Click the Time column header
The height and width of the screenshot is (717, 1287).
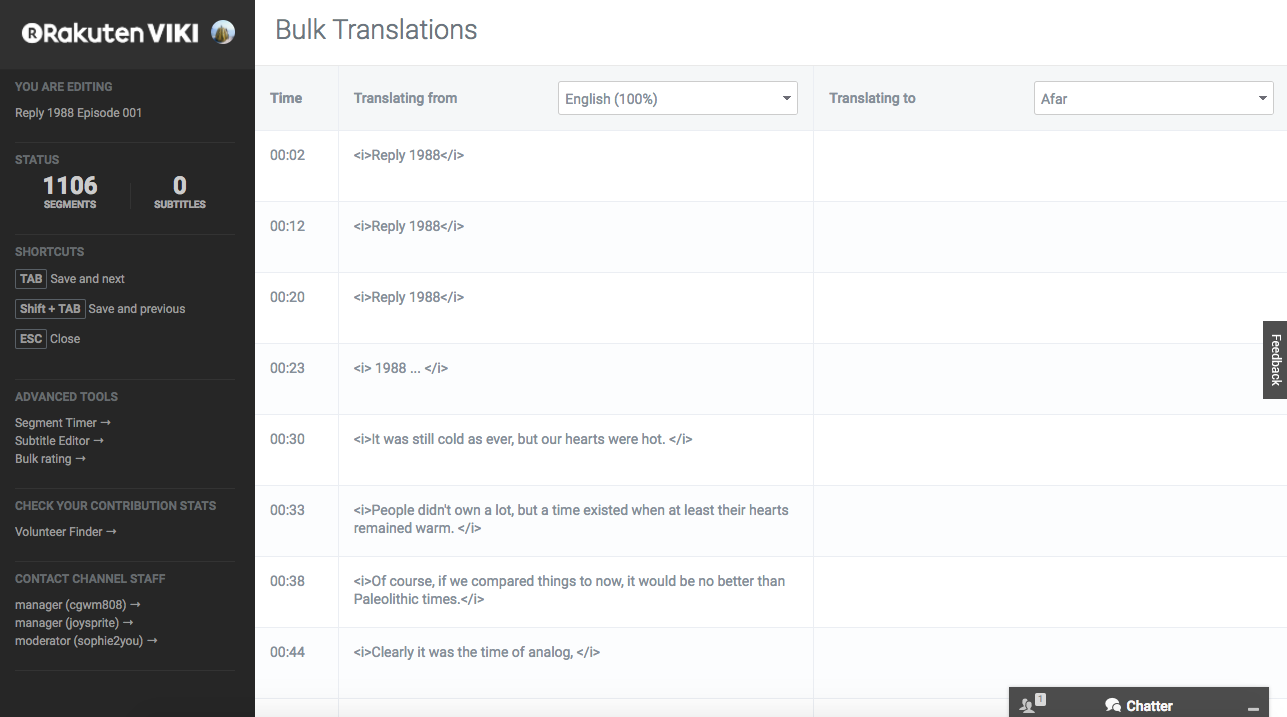coord(286,98)
